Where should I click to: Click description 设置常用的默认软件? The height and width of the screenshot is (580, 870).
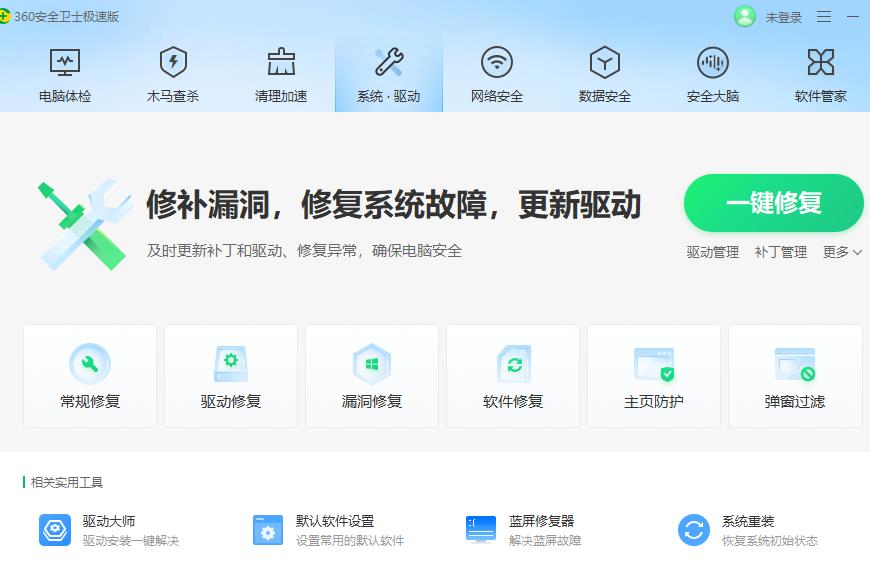350,541
